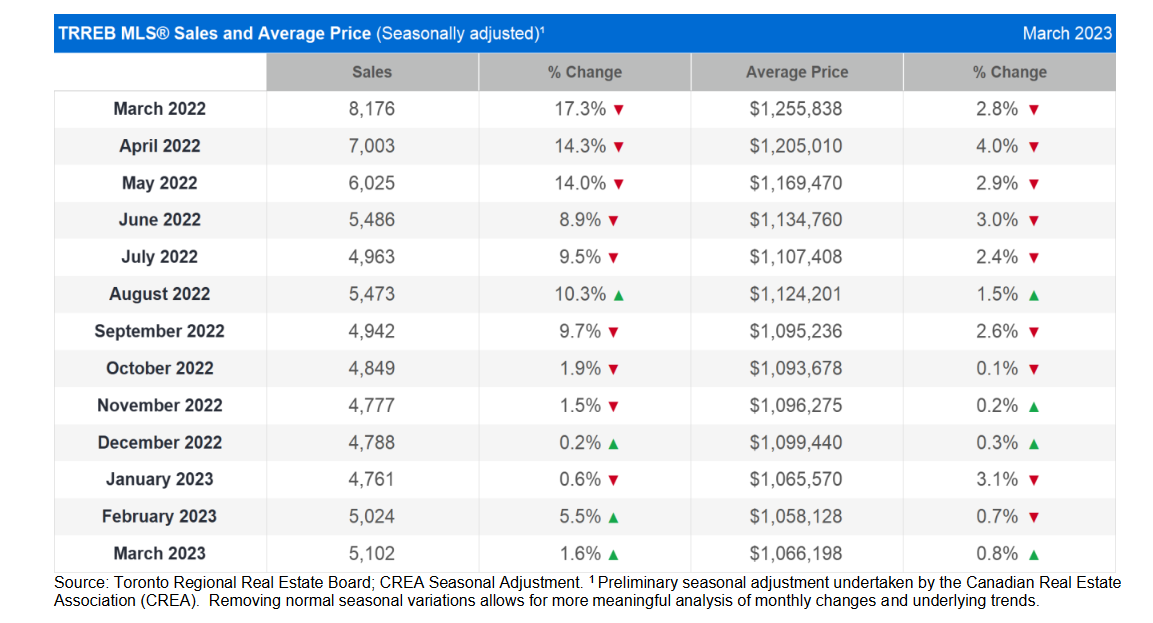Click the red down arrow next to 14.0%
The height and width of the screenshot is (623, 1153).
pos(618,184)
